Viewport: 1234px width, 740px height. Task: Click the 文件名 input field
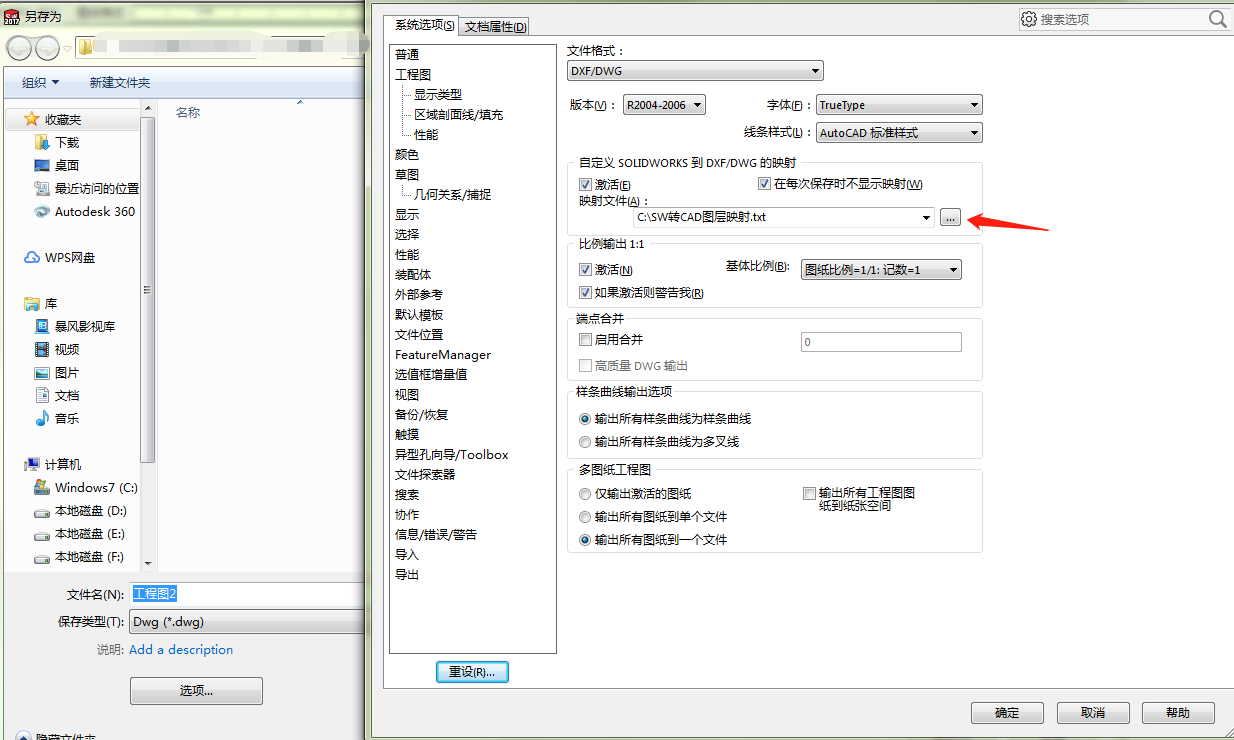coord(246,594)
